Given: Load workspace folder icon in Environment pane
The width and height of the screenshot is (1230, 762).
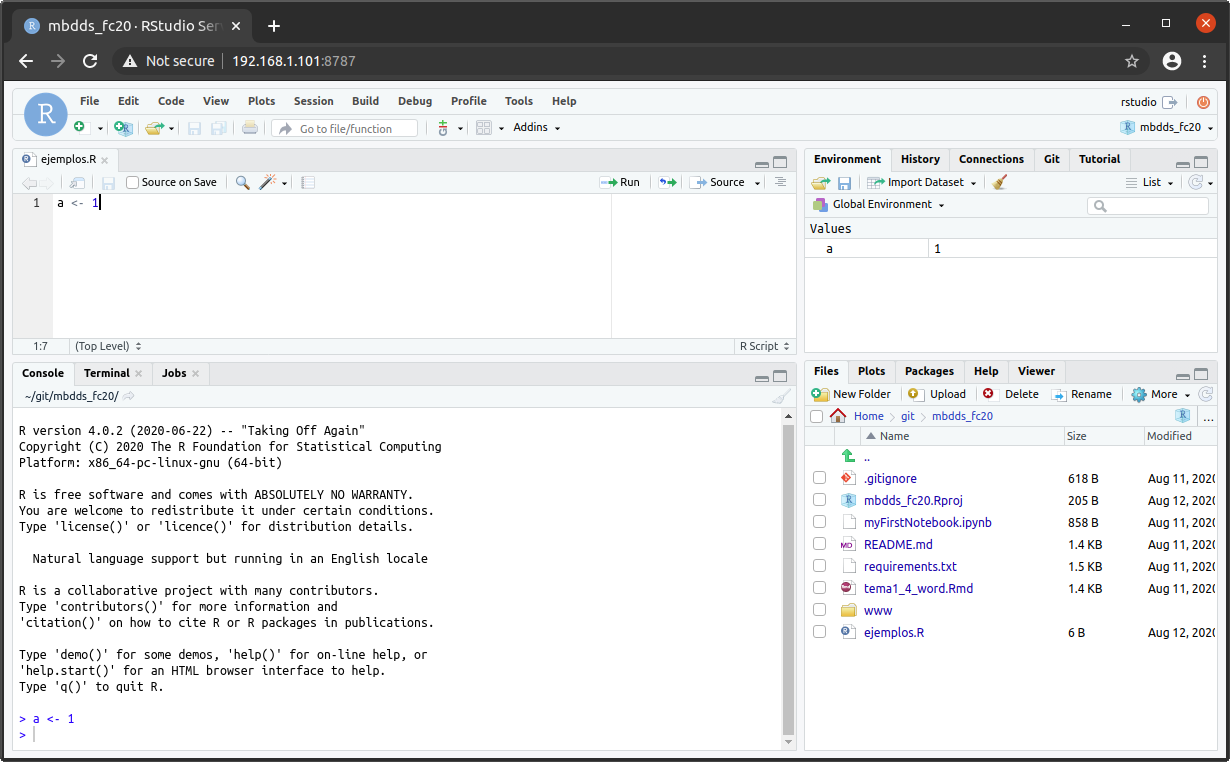Looking at the screenshot, I should tap(820, 182).
